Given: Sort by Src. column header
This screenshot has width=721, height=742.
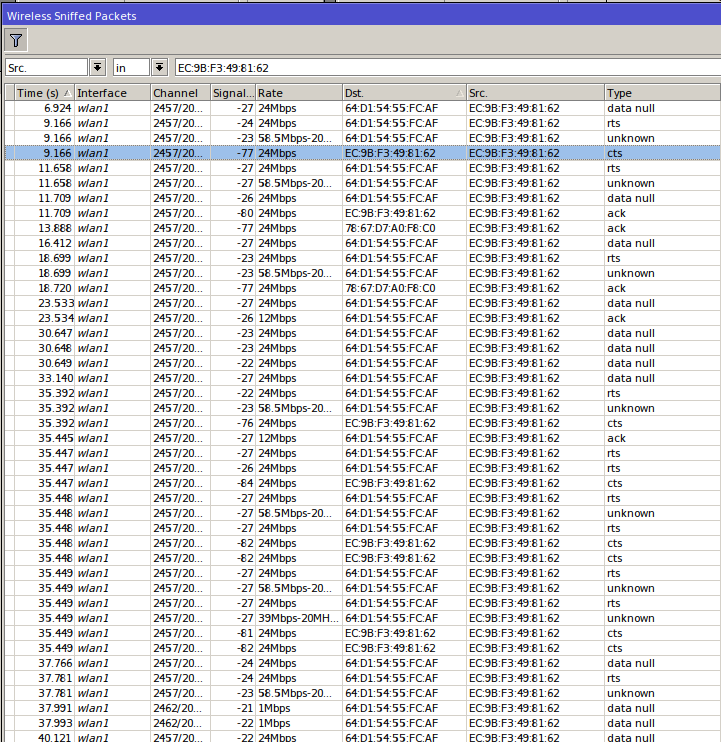Looking at the screenshot, I should tap(536, 93).
